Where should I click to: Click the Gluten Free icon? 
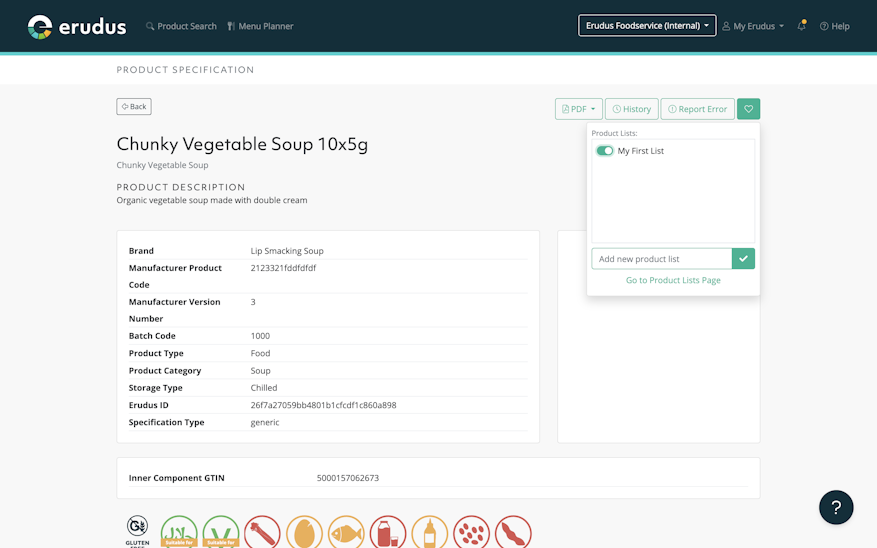(137, 531)
